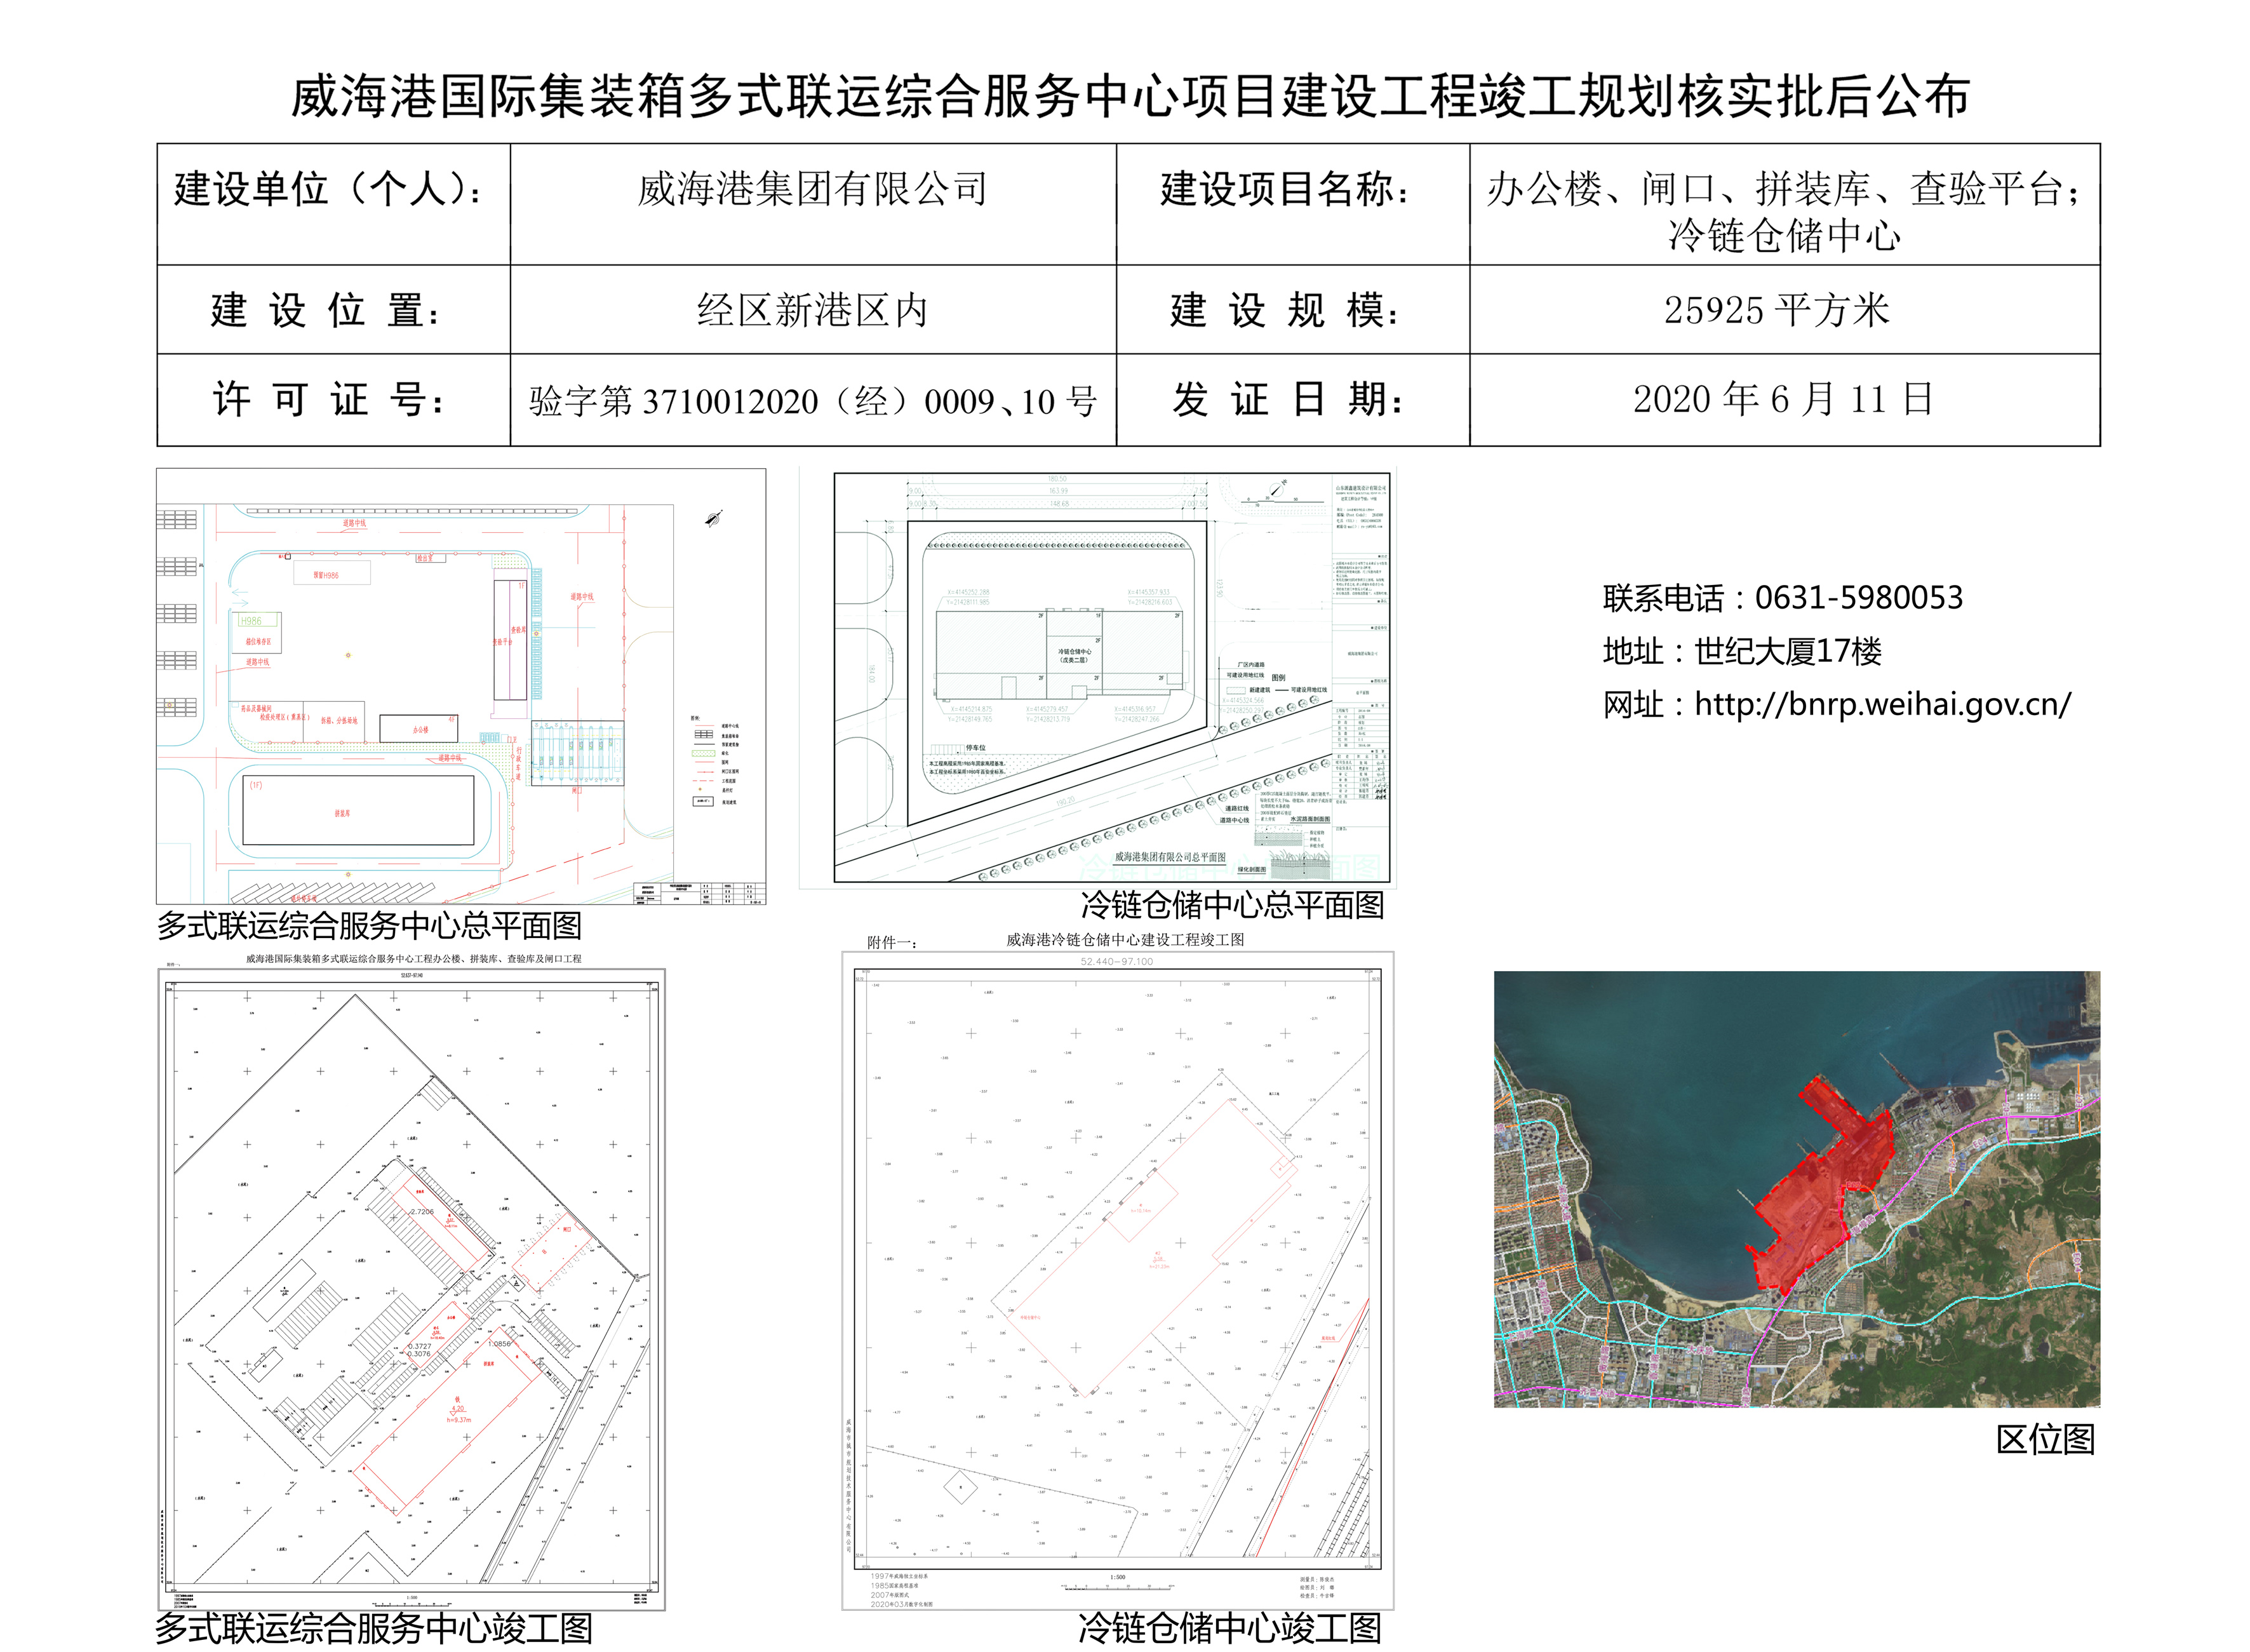Click the 经区新港区内 location cell
Viewport: 2250px width, 1652px height.
click(x=812, y=311)
